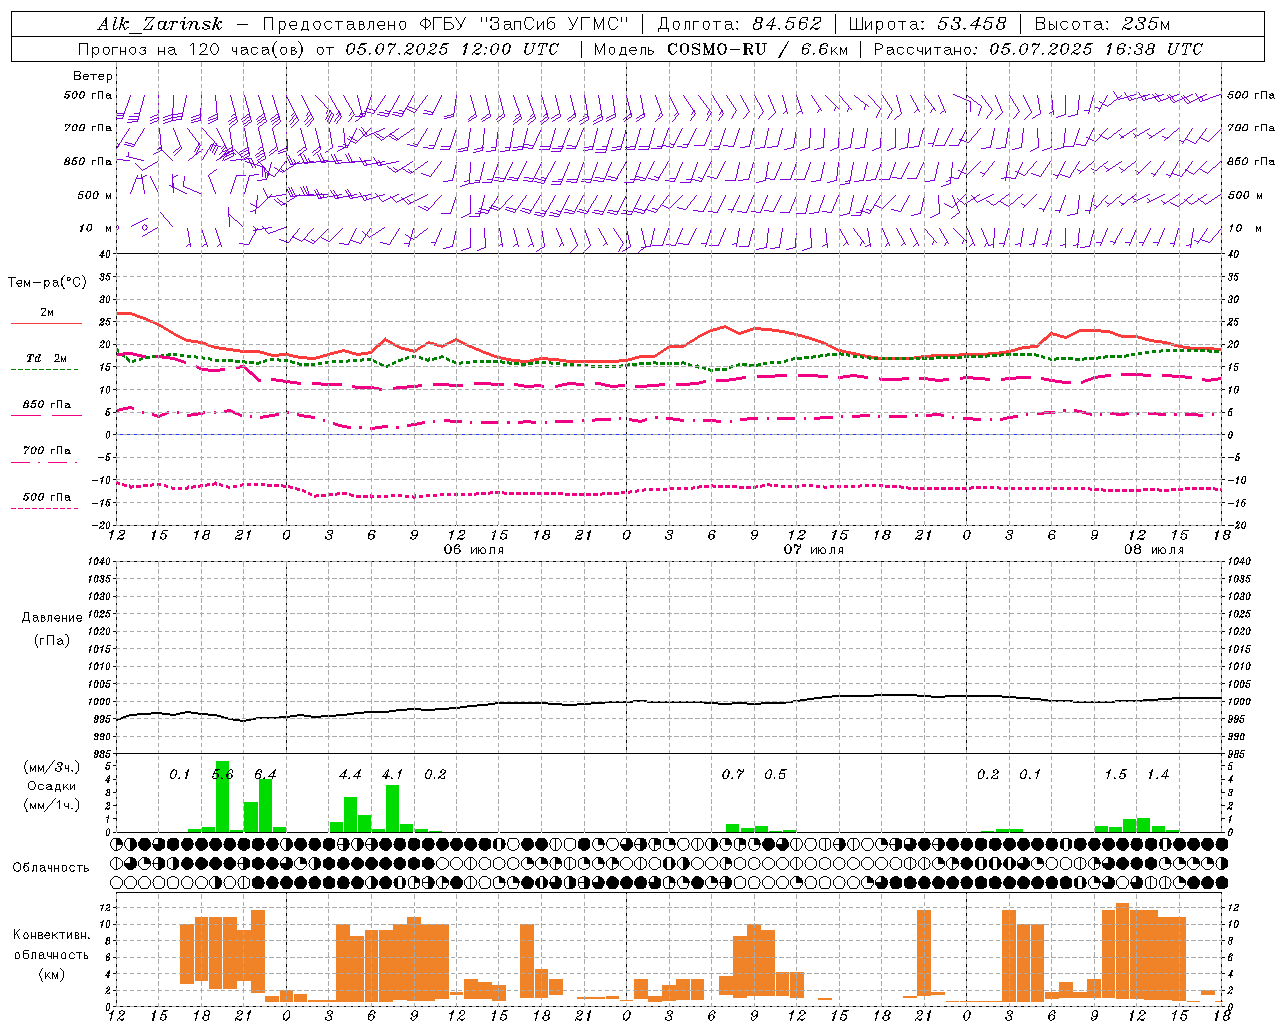Image resolution: width=1280 pixels, height=1024 pixels.
Task: Click the Ветер wind panel label
Action: click(x=93, y=76)
